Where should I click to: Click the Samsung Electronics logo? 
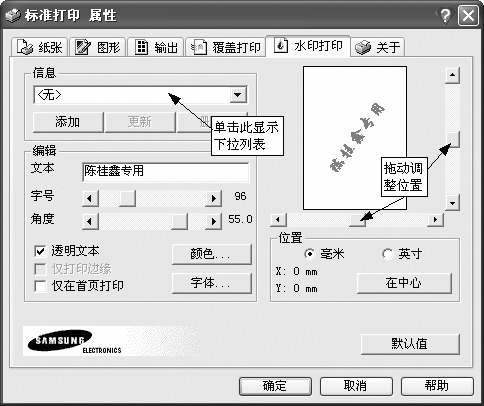(x=75, y=341)
